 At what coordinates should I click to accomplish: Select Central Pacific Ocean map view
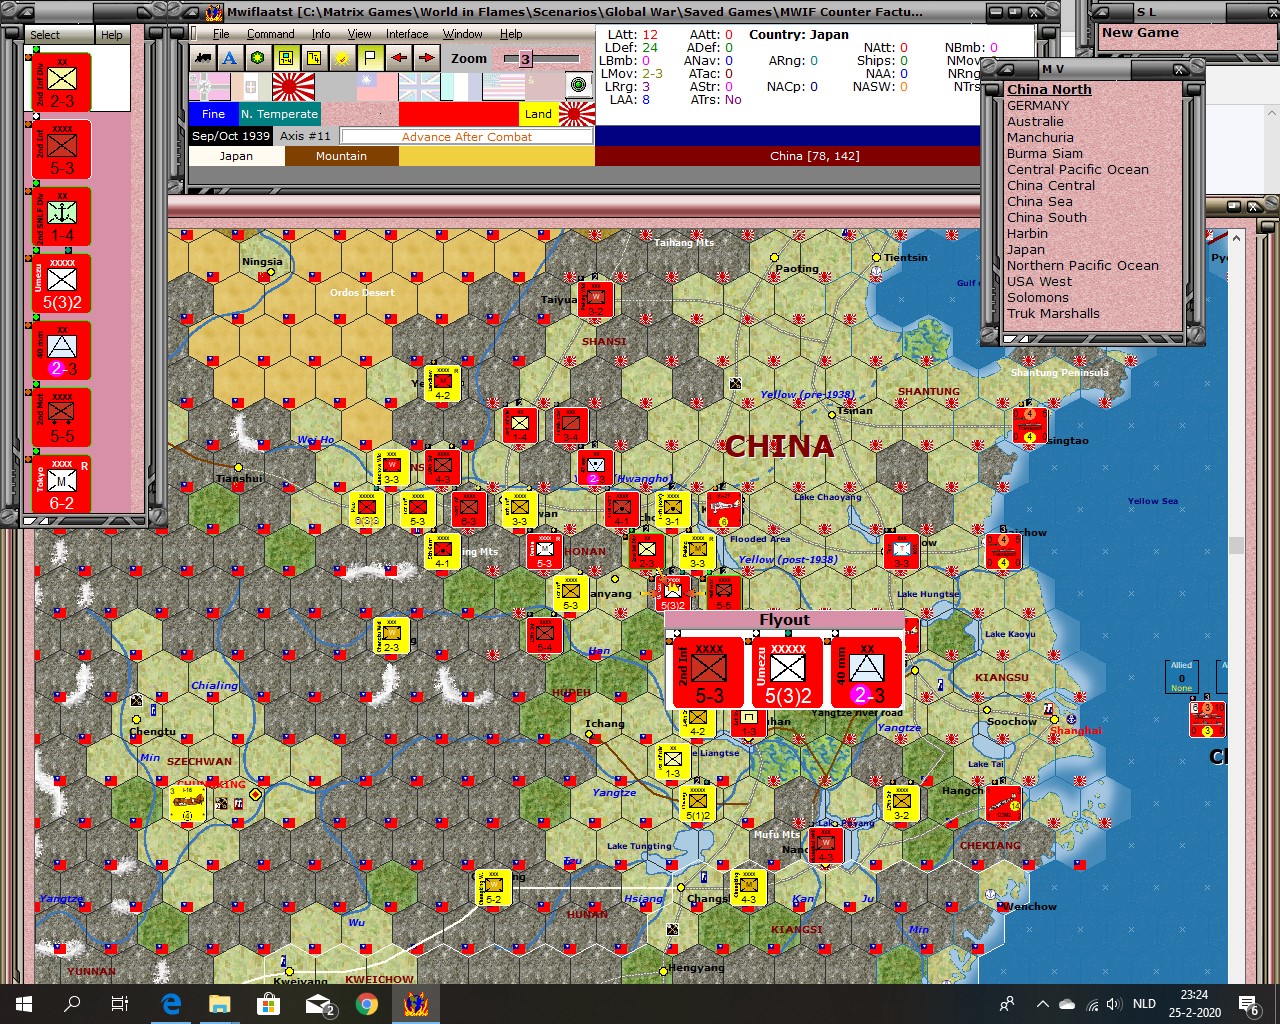pyautogui.click(x=1078, y=169)
